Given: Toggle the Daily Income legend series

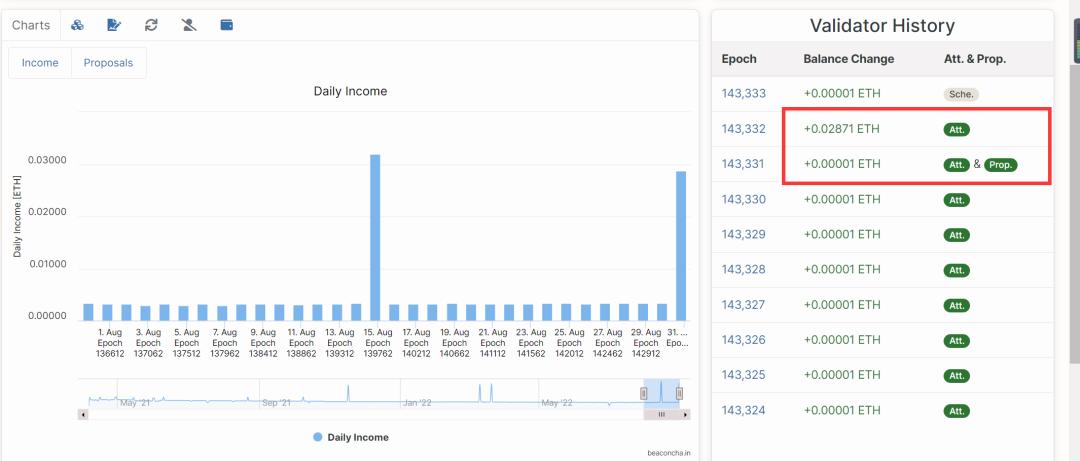Looking at the screenshot, I should coord(350,437).
